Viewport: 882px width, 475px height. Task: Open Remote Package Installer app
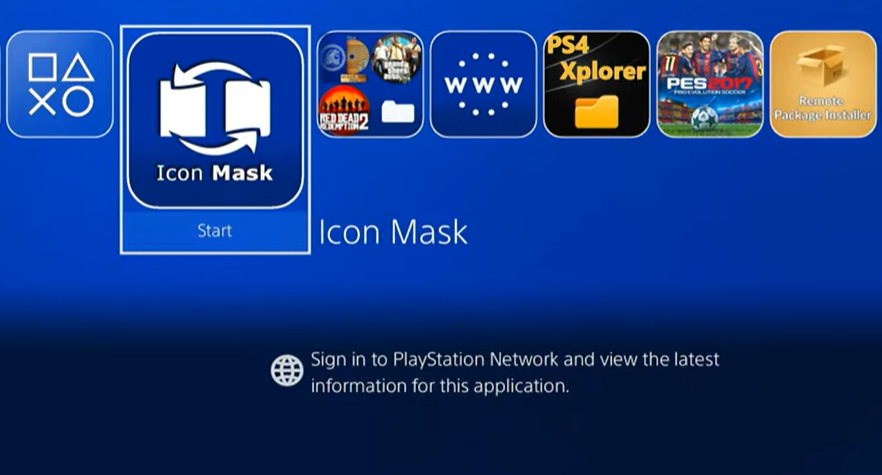(823, 84)
